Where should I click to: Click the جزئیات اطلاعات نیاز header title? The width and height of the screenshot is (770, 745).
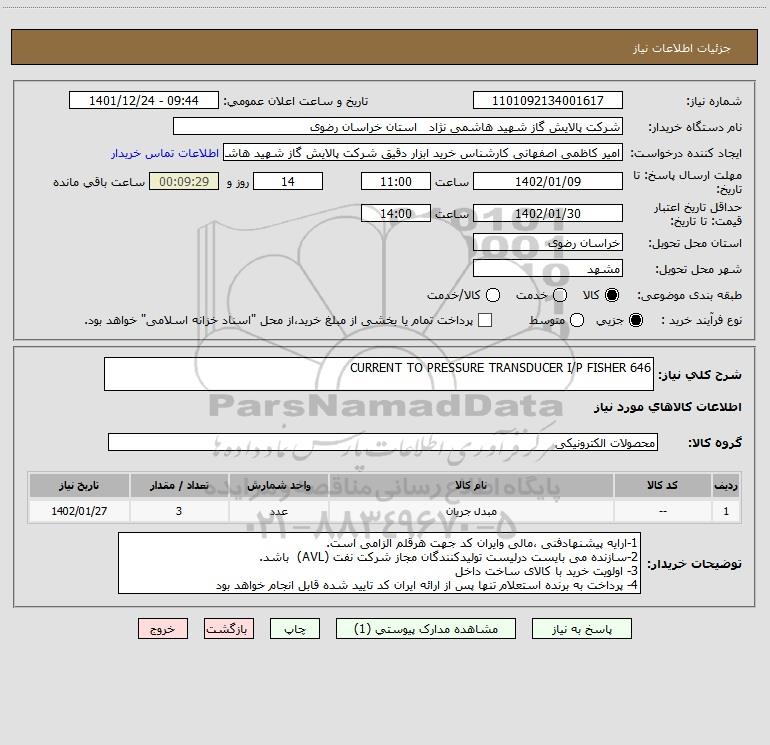click(x=681, y=48)
